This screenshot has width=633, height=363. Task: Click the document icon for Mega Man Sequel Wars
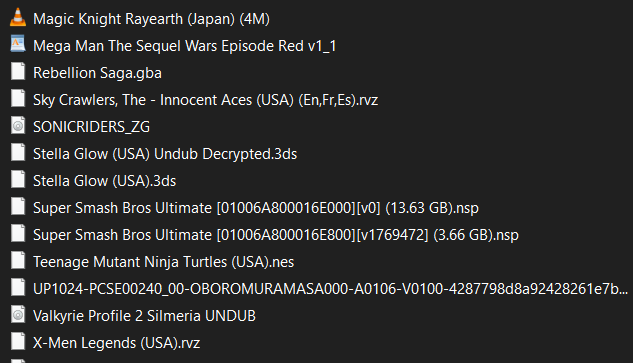click(x=18, y=45)
